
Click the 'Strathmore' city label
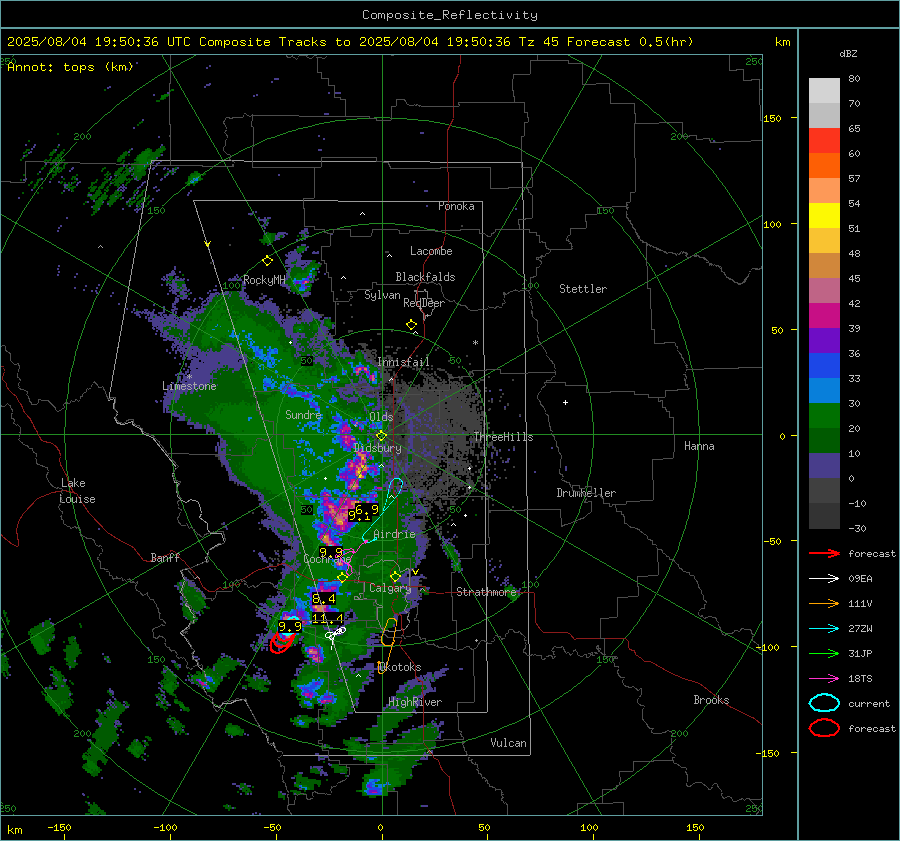point(486,592)
